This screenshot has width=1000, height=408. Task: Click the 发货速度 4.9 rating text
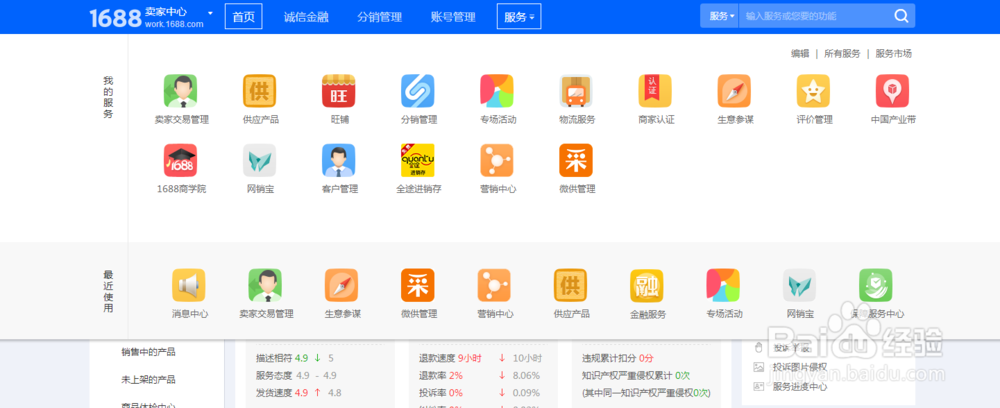(x=282, y=393)
